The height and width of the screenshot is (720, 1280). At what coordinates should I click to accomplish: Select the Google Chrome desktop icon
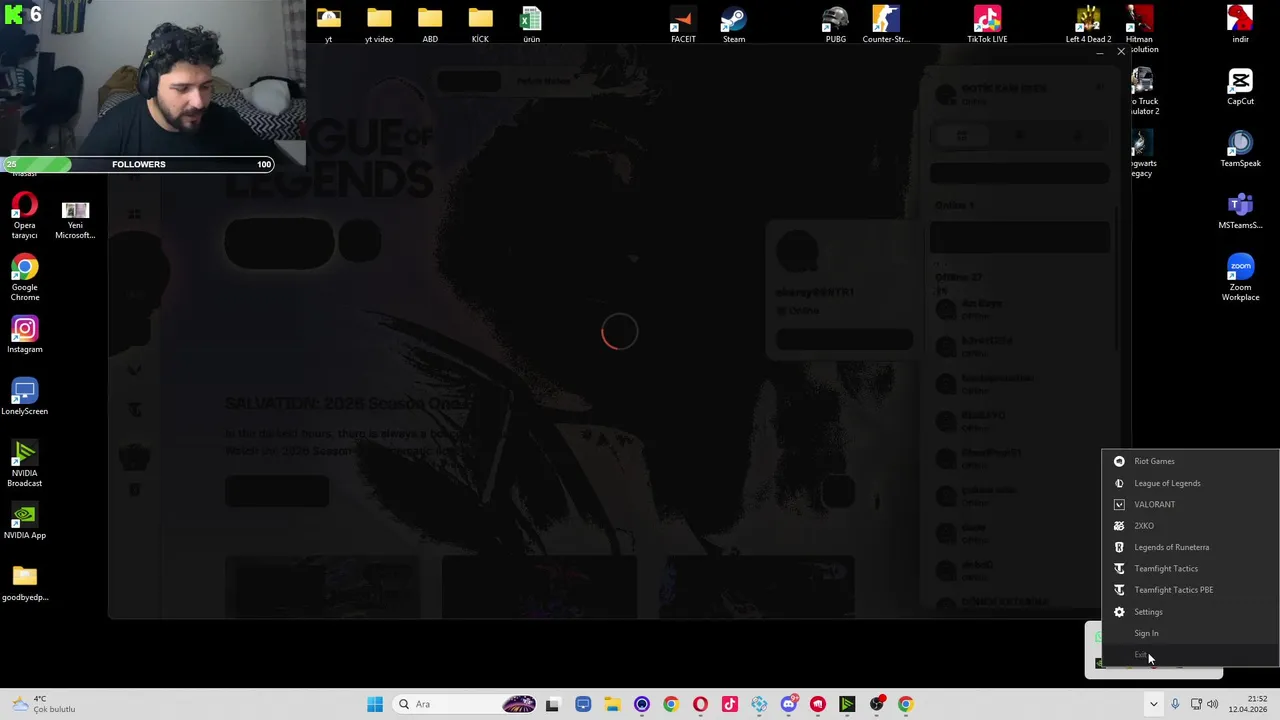tap(25, 278)
